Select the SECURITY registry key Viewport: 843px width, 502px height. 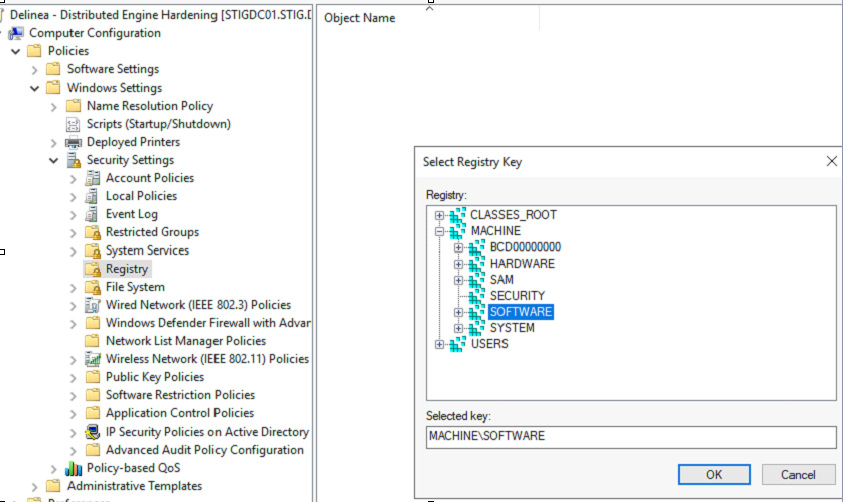pos(516,296)
